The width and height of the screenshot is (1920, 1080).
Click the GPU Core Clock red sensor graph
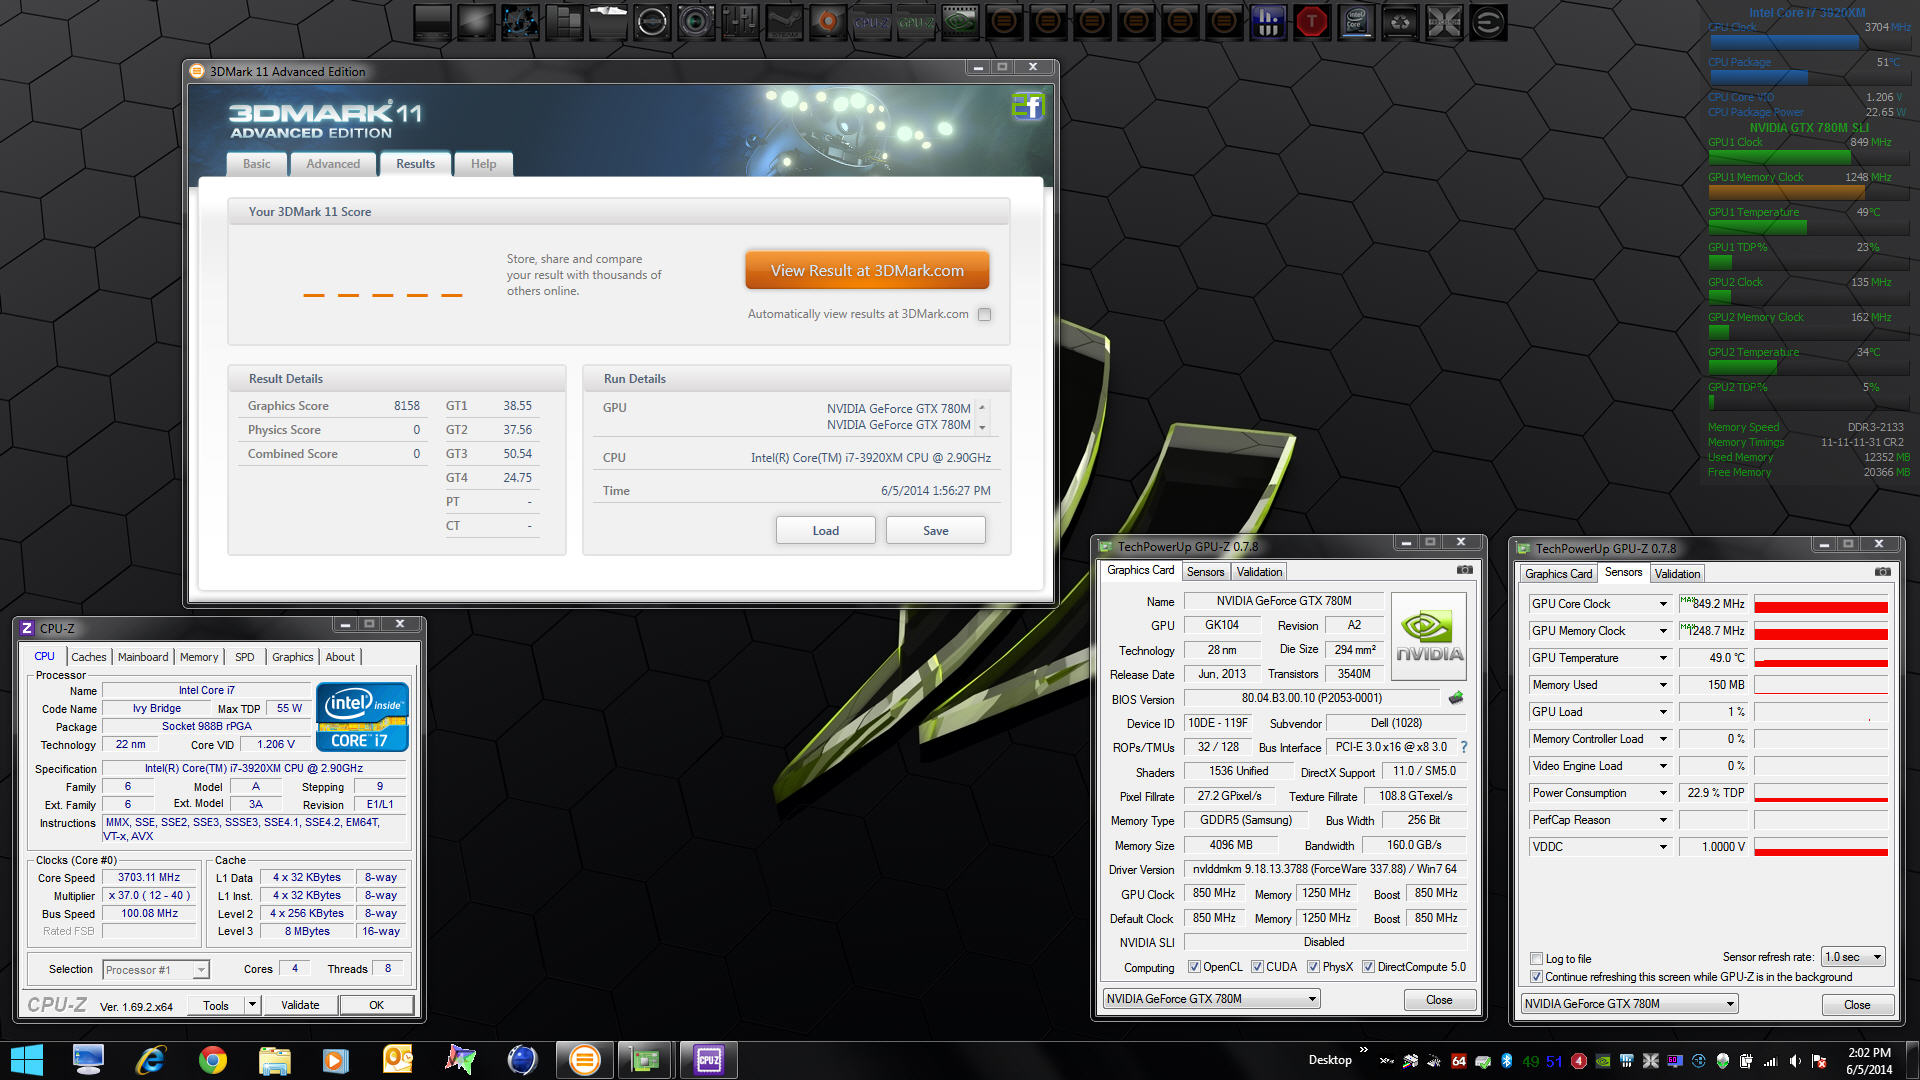coord(1821,604)
